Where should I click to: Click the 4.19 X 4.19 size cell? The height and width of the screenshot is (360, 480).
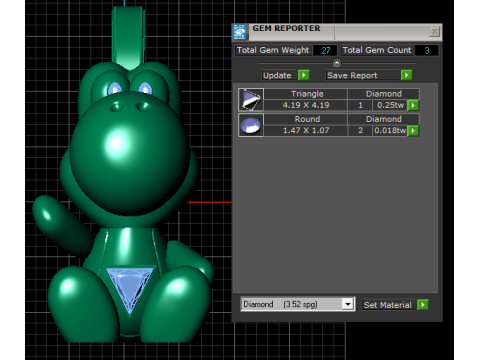click(306, 105)
